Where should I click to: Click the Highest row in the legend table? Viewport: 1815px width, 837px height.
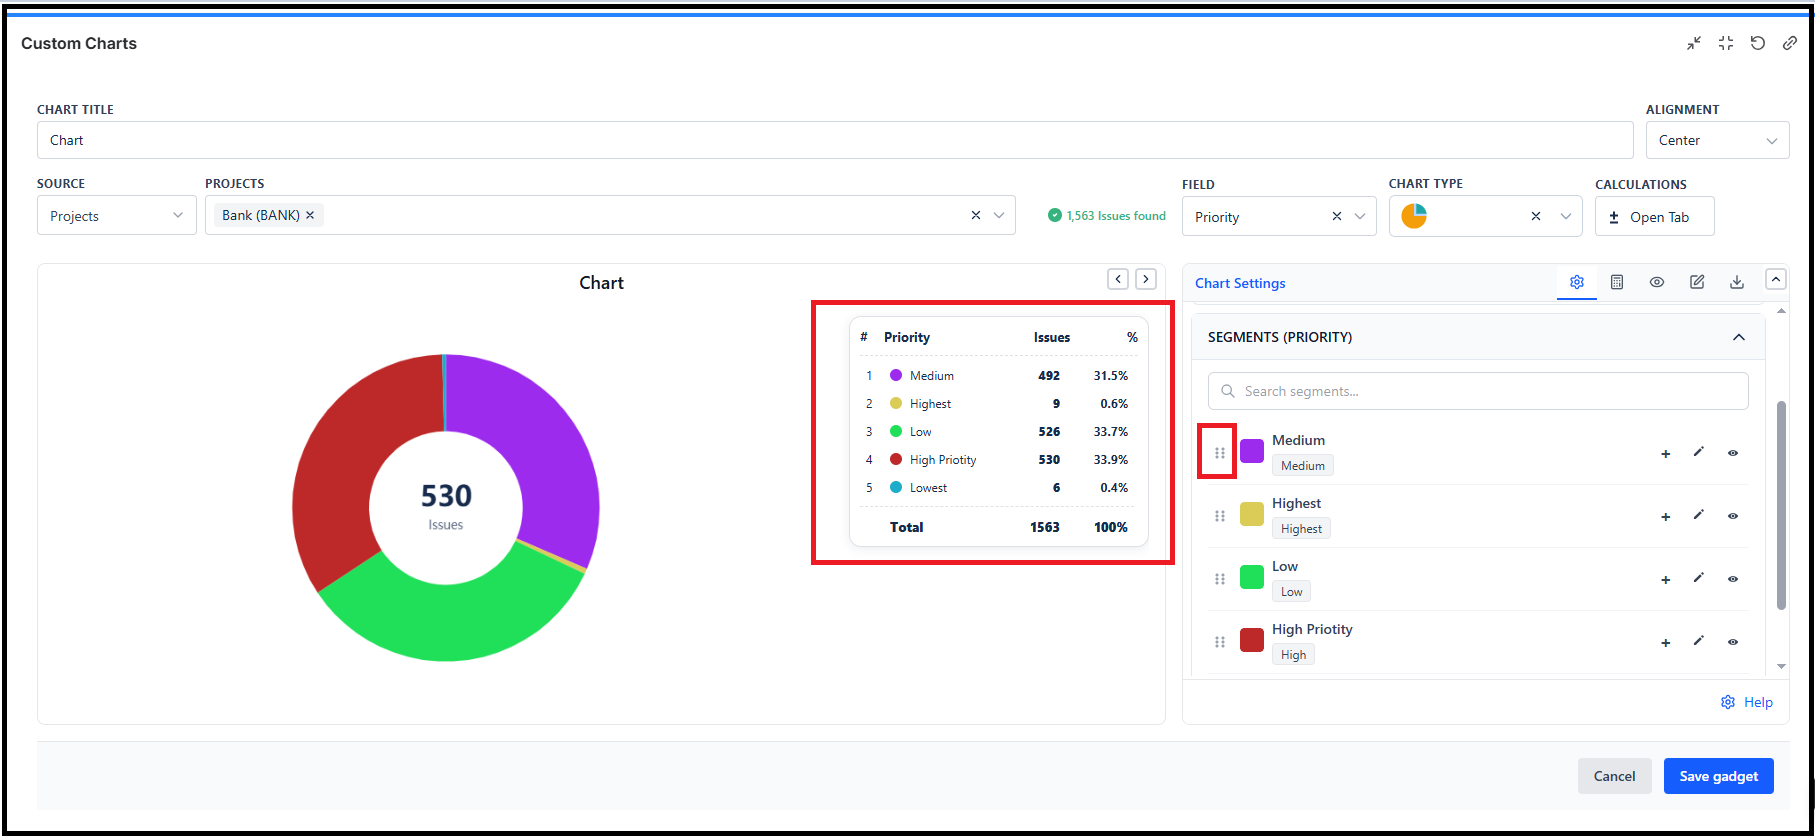(x=998, y=404)
